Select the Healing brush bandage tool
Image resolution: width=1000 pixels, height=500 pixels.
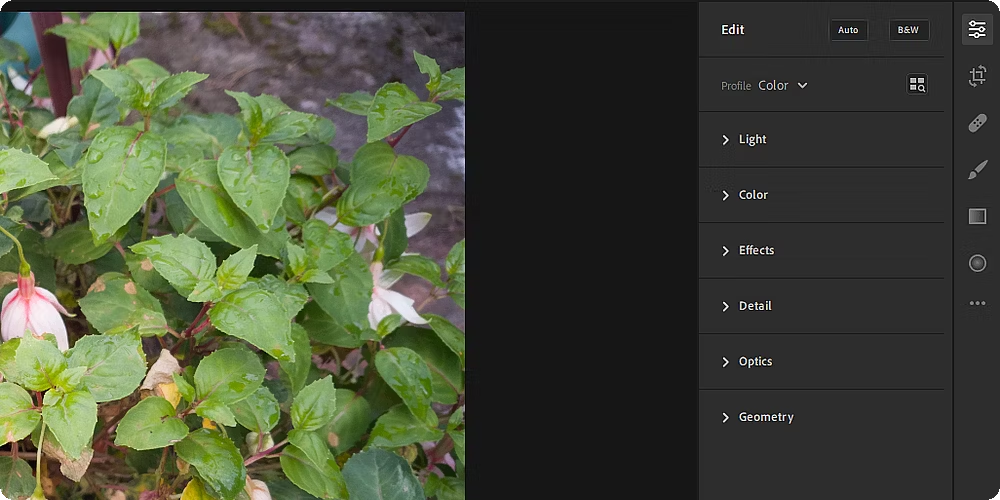tap(977, 123)
